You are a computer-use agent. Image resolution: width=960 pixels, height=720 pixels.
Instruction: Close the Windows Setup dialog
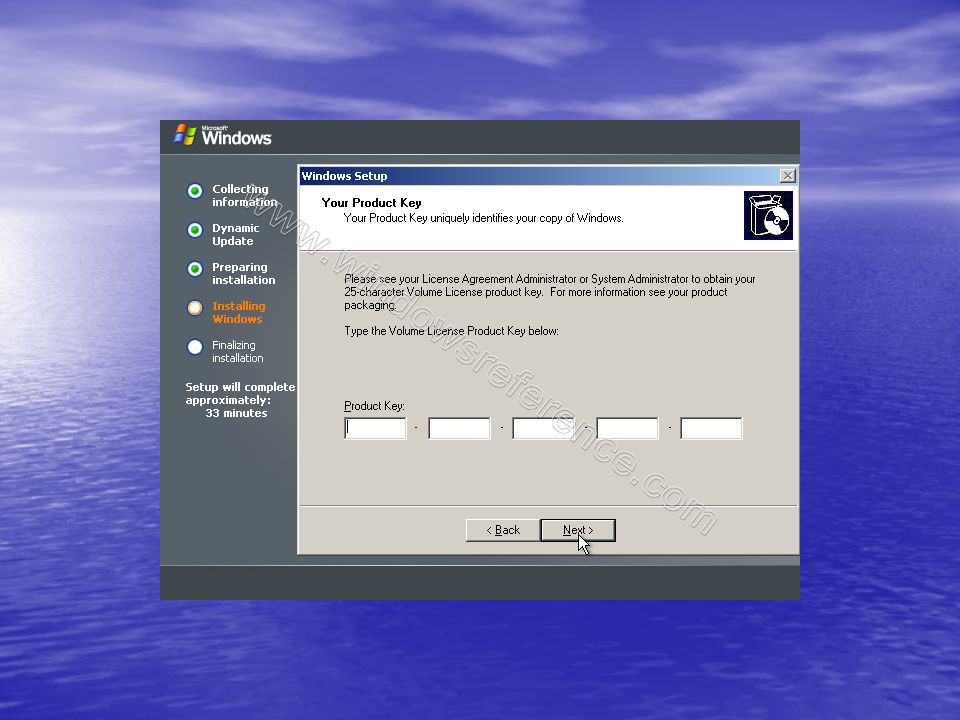coord(787,176)
